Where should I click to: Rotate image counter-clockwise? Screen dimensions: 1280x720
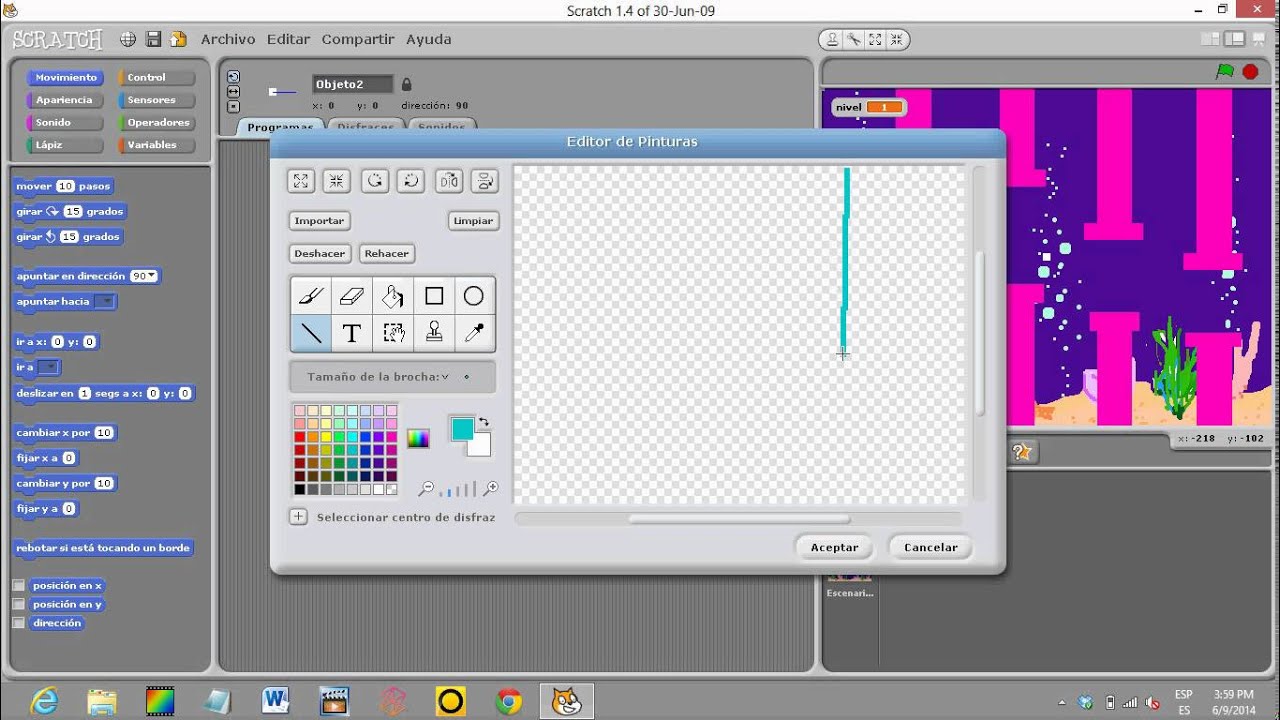point(374,181)
